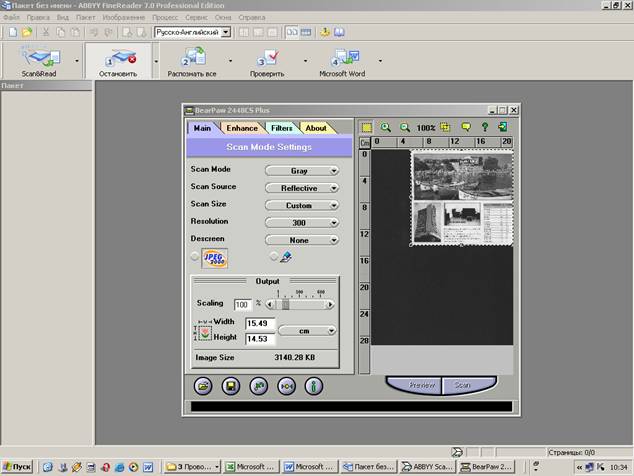The height and width of the screenshot is (476, 634).
Task: Click the scanned preview image thumbnail
Action: (x=462, y=197)
